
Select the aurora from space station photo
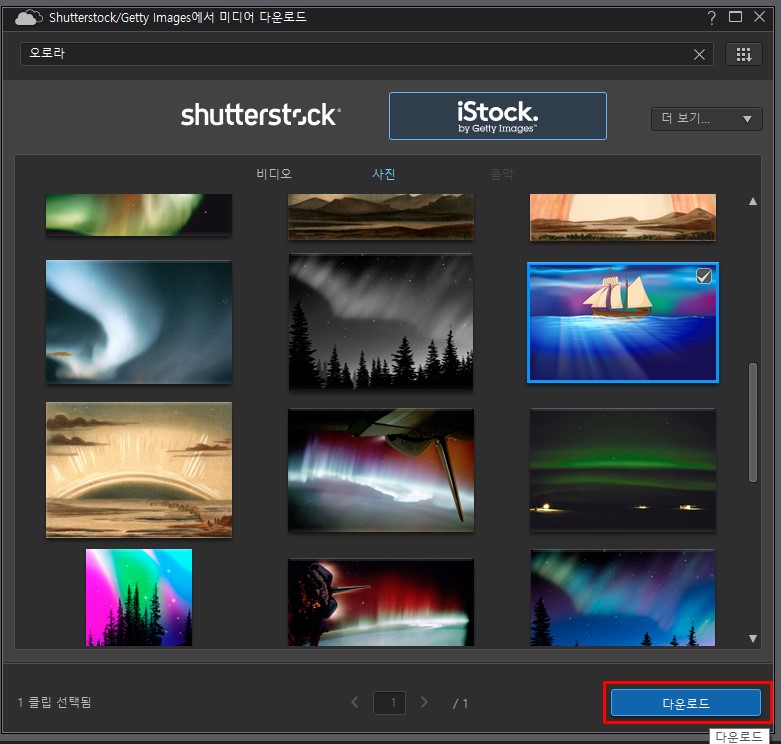[381, 470]
